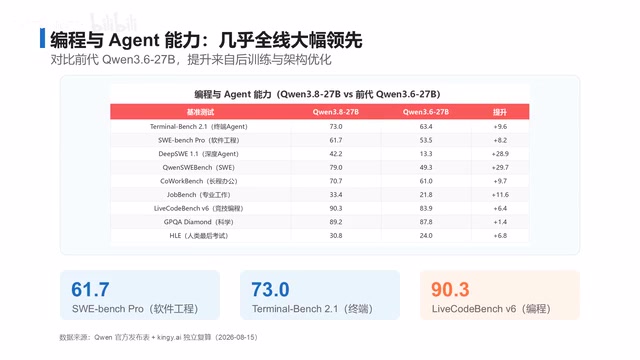Click the value 53.5 in the table
Screen dimensions: 640x360
click(x=426, y=140)
